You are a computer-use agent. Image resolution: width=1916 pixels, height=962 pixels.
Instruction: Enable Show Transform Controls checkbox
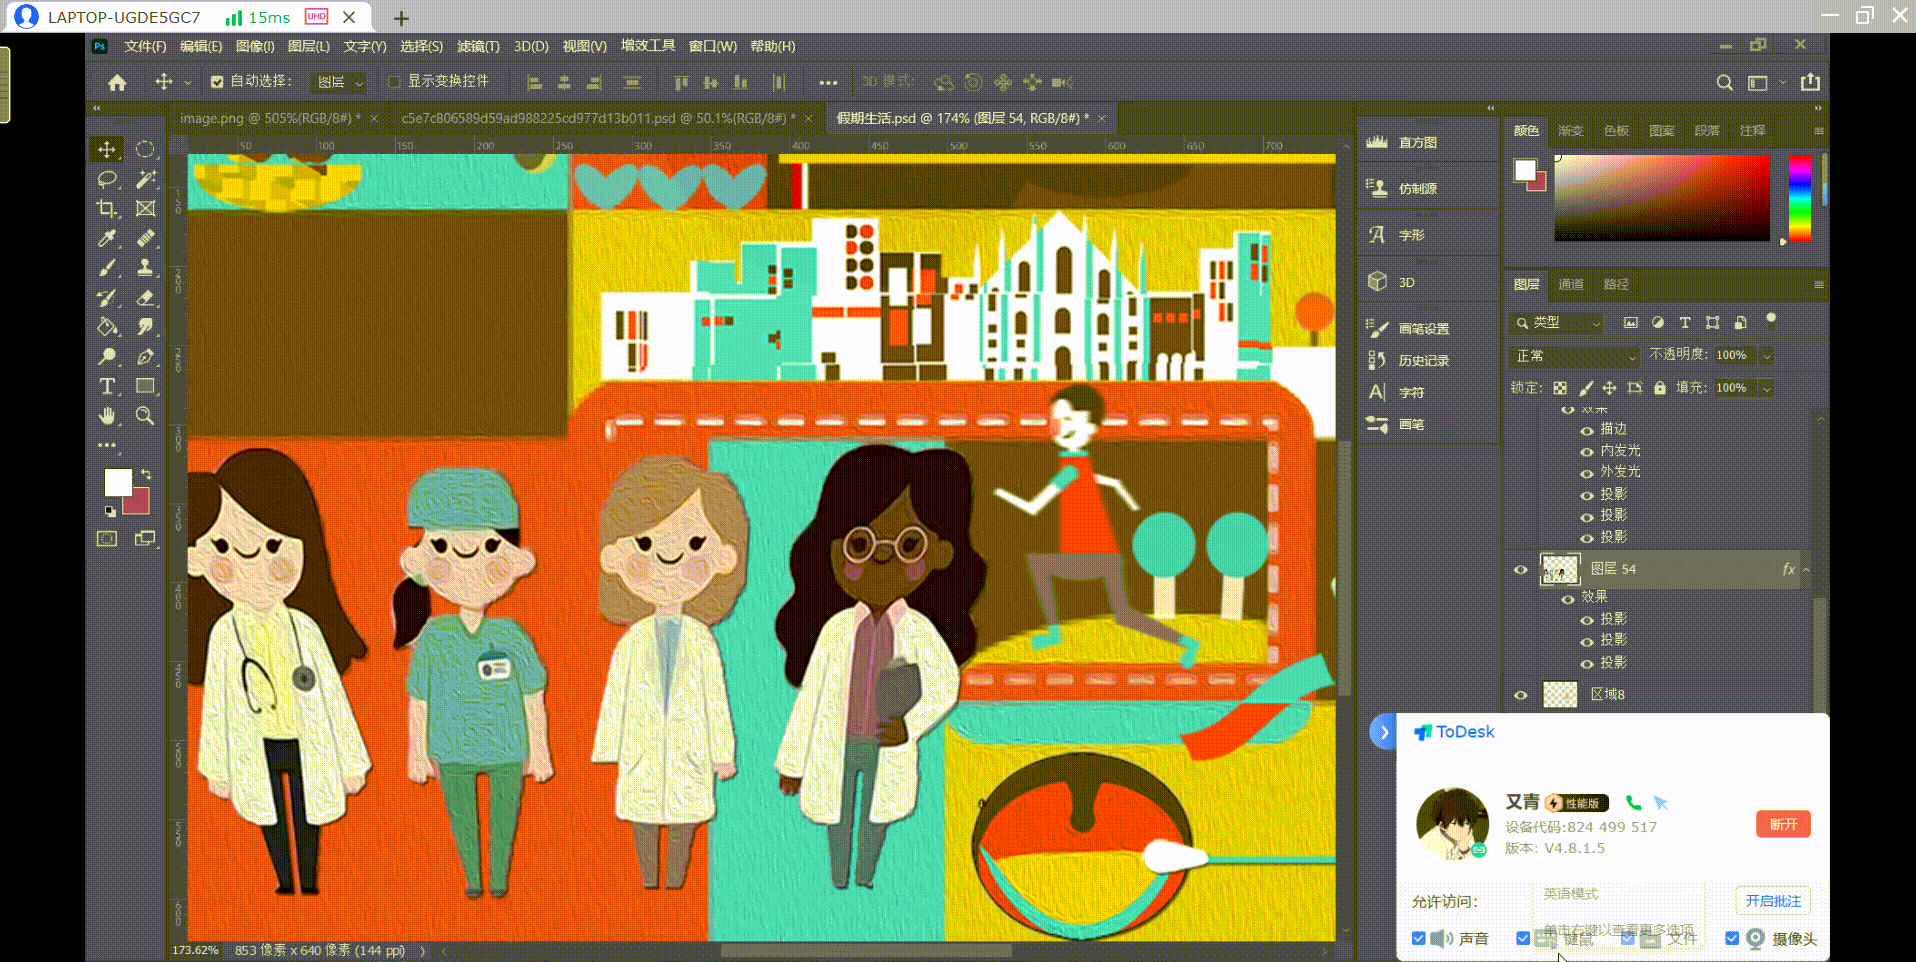point(394,82)
